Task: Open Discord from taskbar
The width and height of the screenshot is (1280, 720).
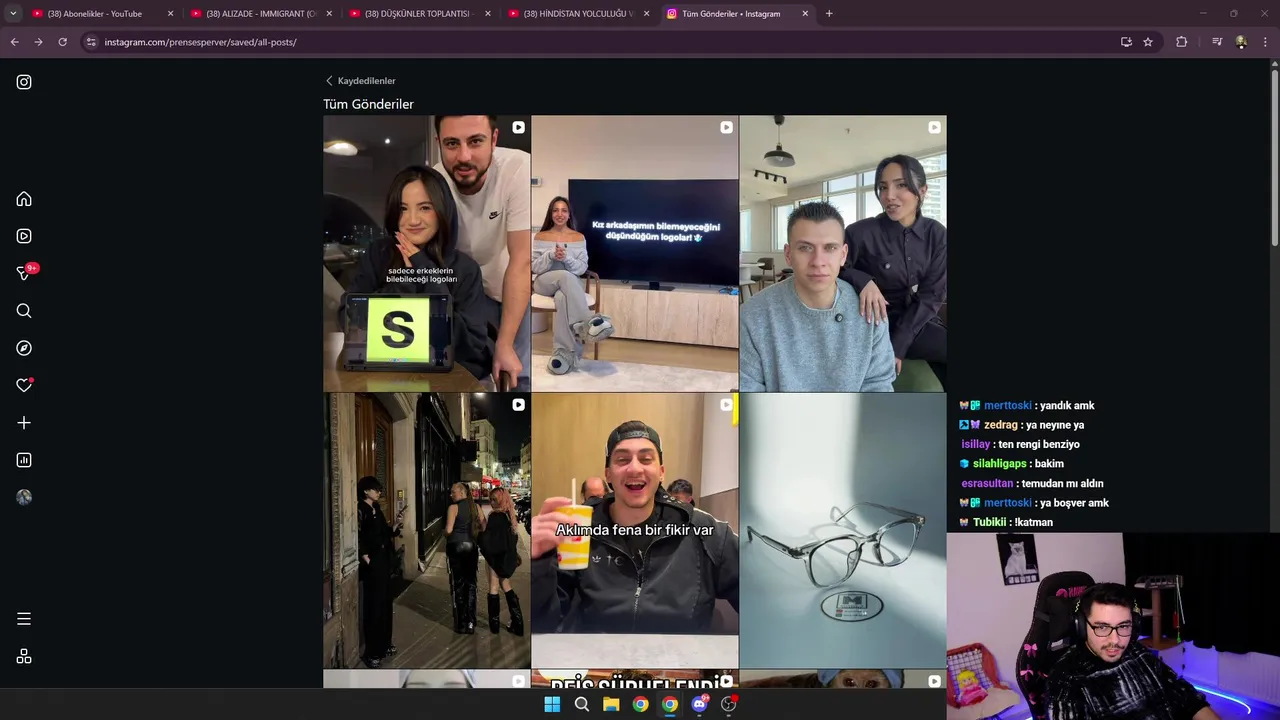Action: point(700,704)
